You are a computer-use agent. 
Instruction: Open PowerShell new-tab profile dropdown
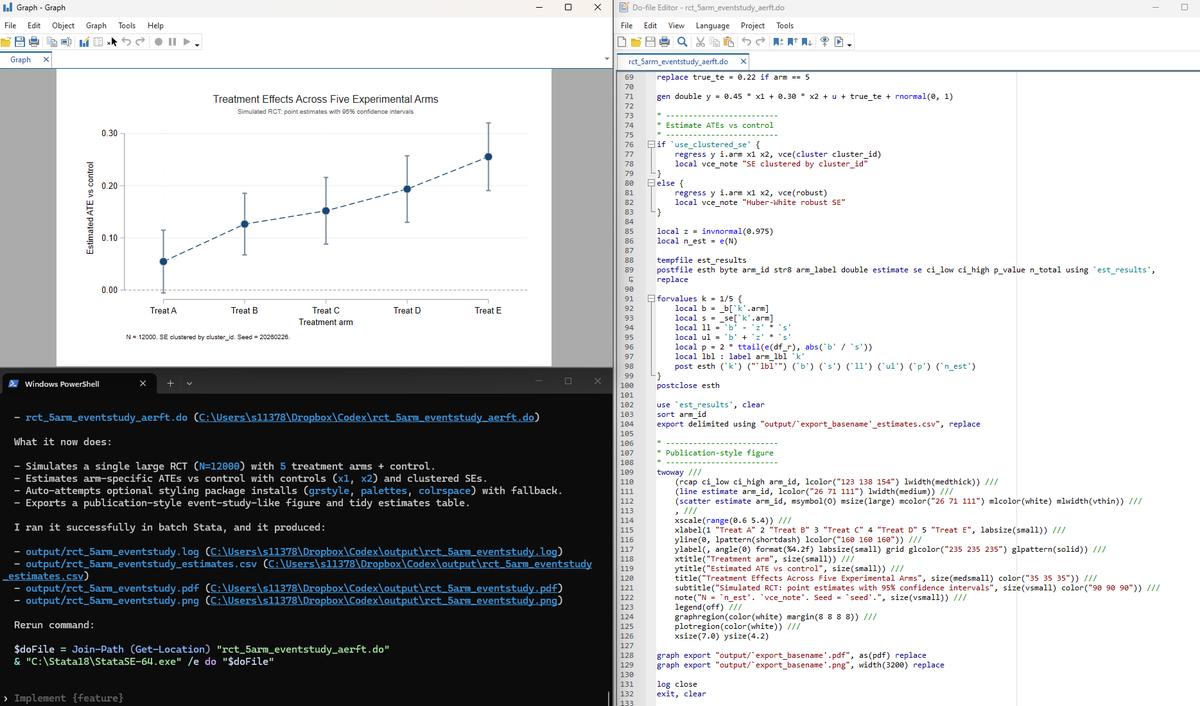188,383
